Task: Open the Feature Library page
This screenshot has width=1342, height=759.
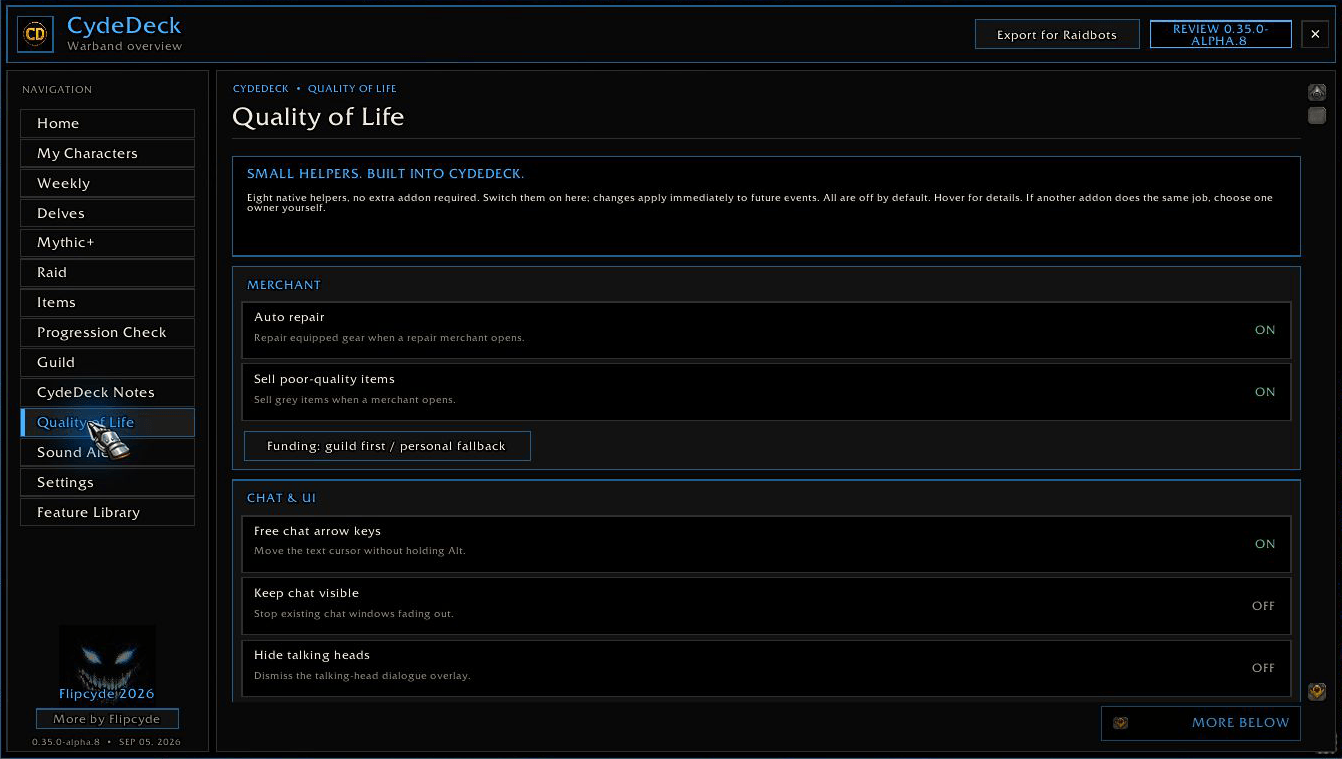Action: click(107, 512)
